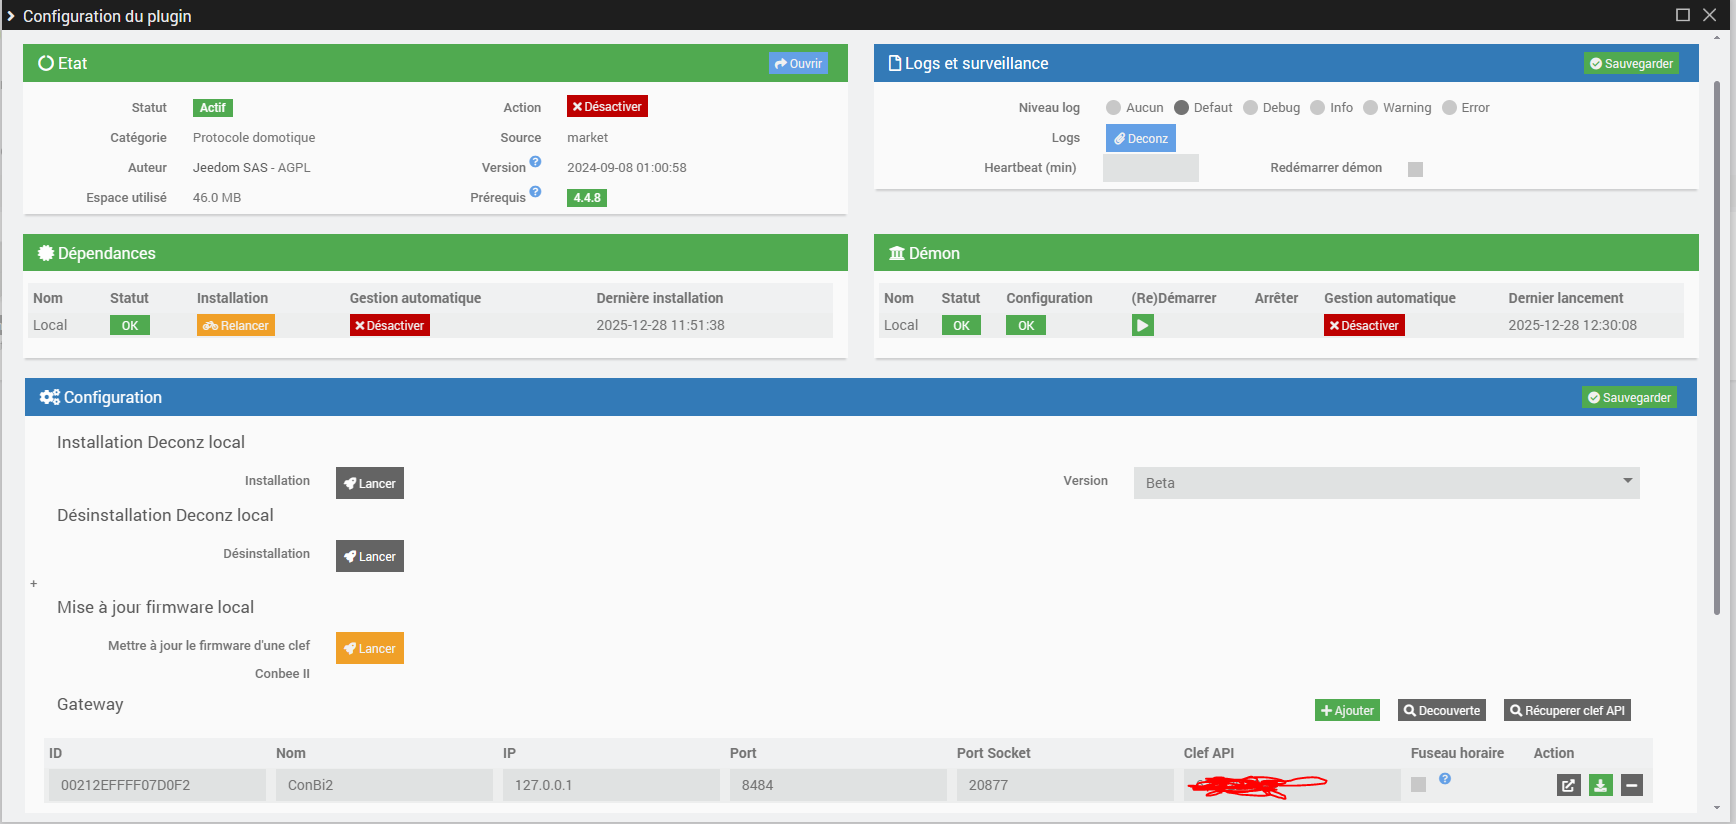The image size is (1736, 824).
Task: Click the Decouverte gateway button
Action: (1442, 710)
